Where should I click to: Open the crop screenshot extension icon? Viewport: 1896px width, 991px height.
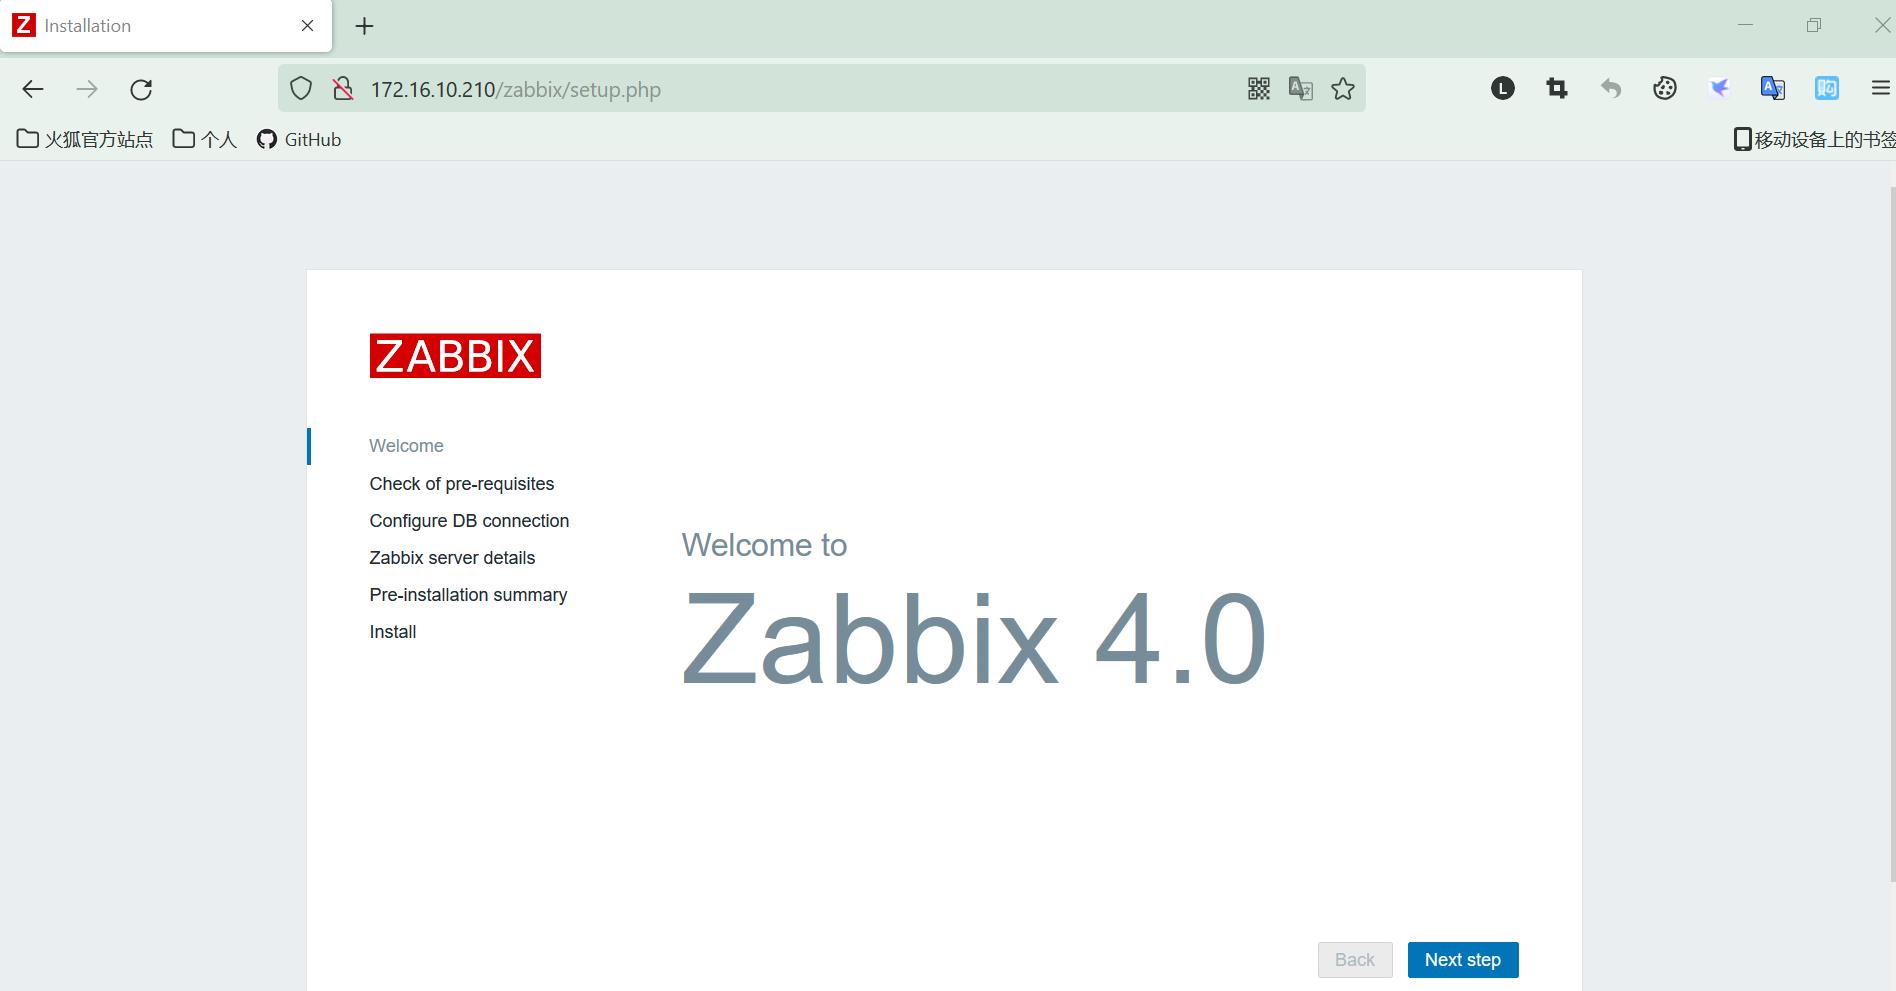point(1557,89)
